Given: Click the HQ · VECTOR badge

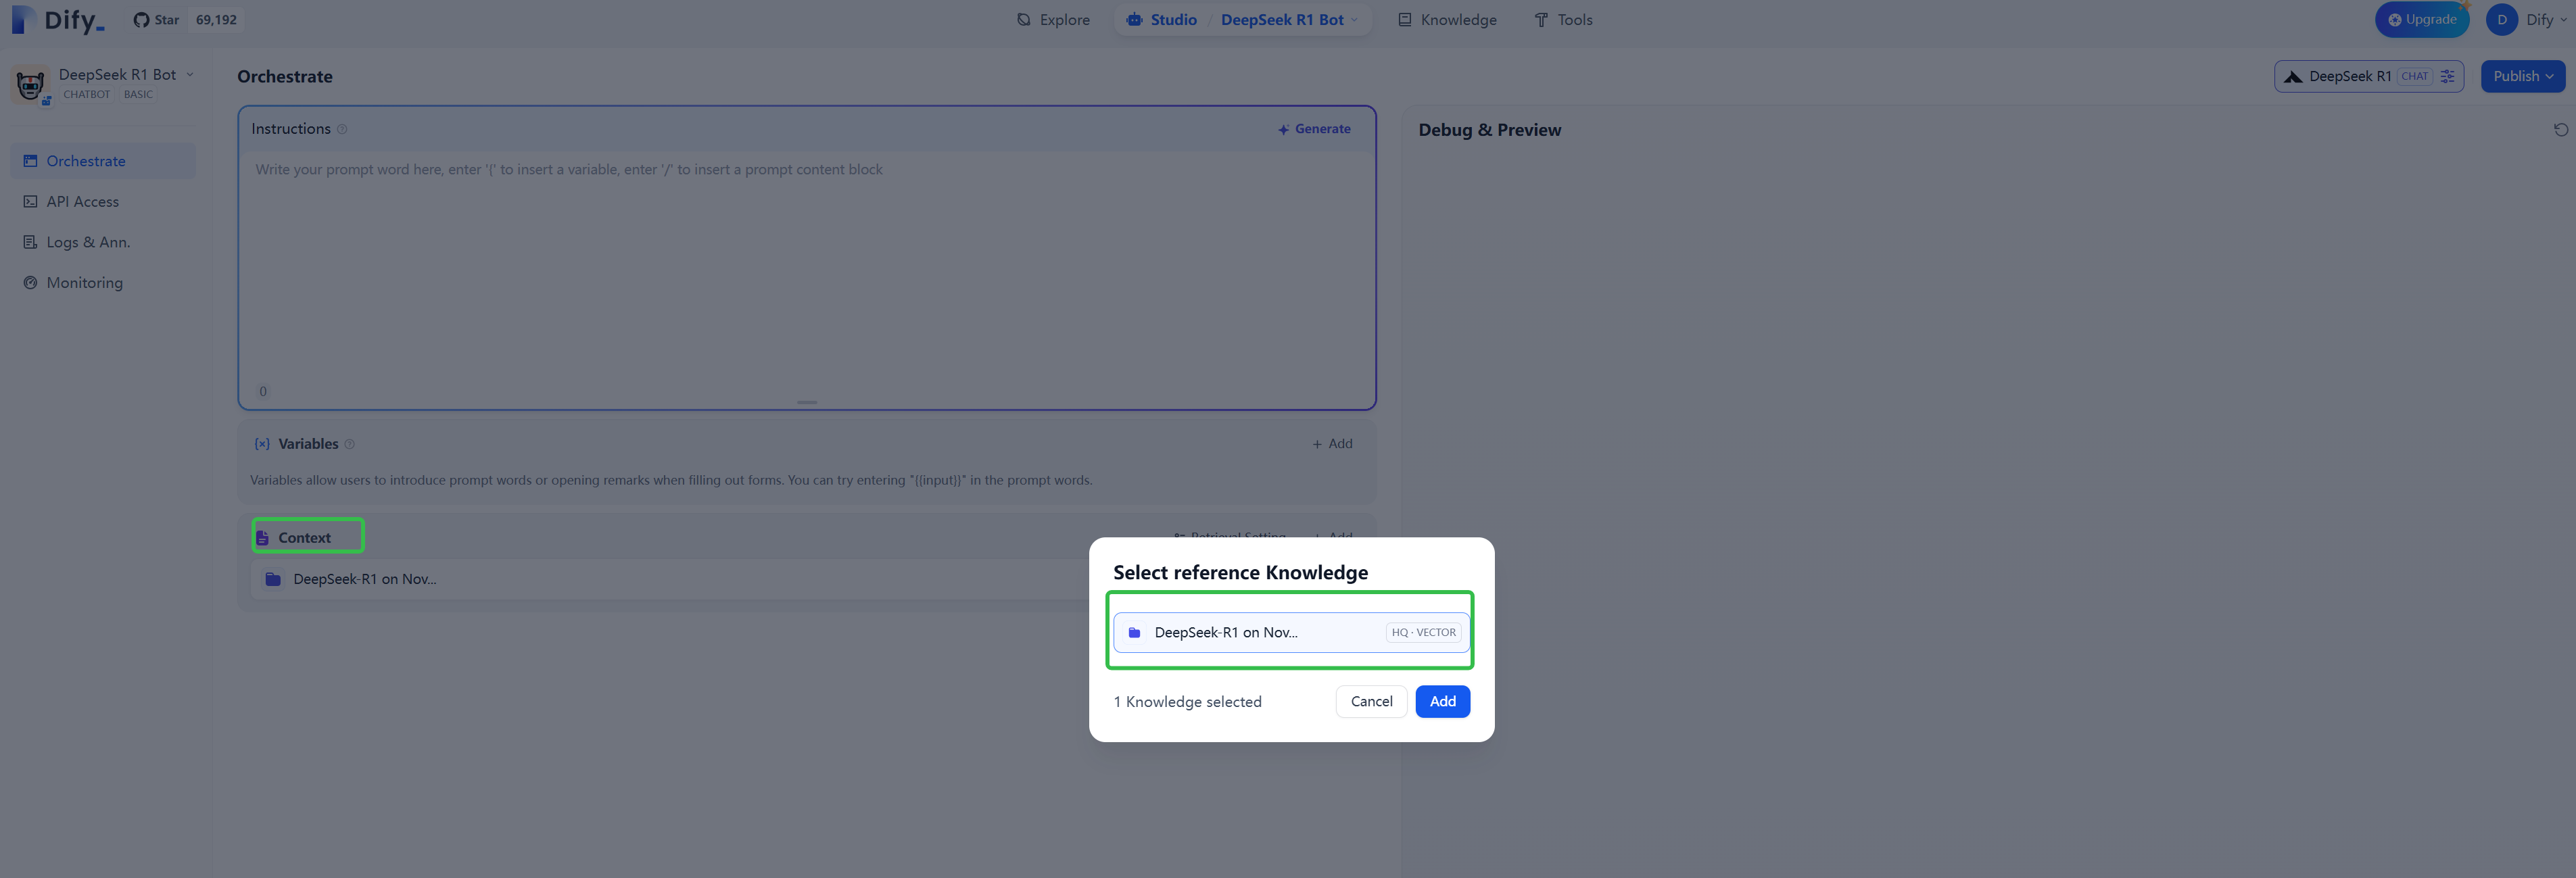Looking at the screenshot, I should tap(1423, 633).
